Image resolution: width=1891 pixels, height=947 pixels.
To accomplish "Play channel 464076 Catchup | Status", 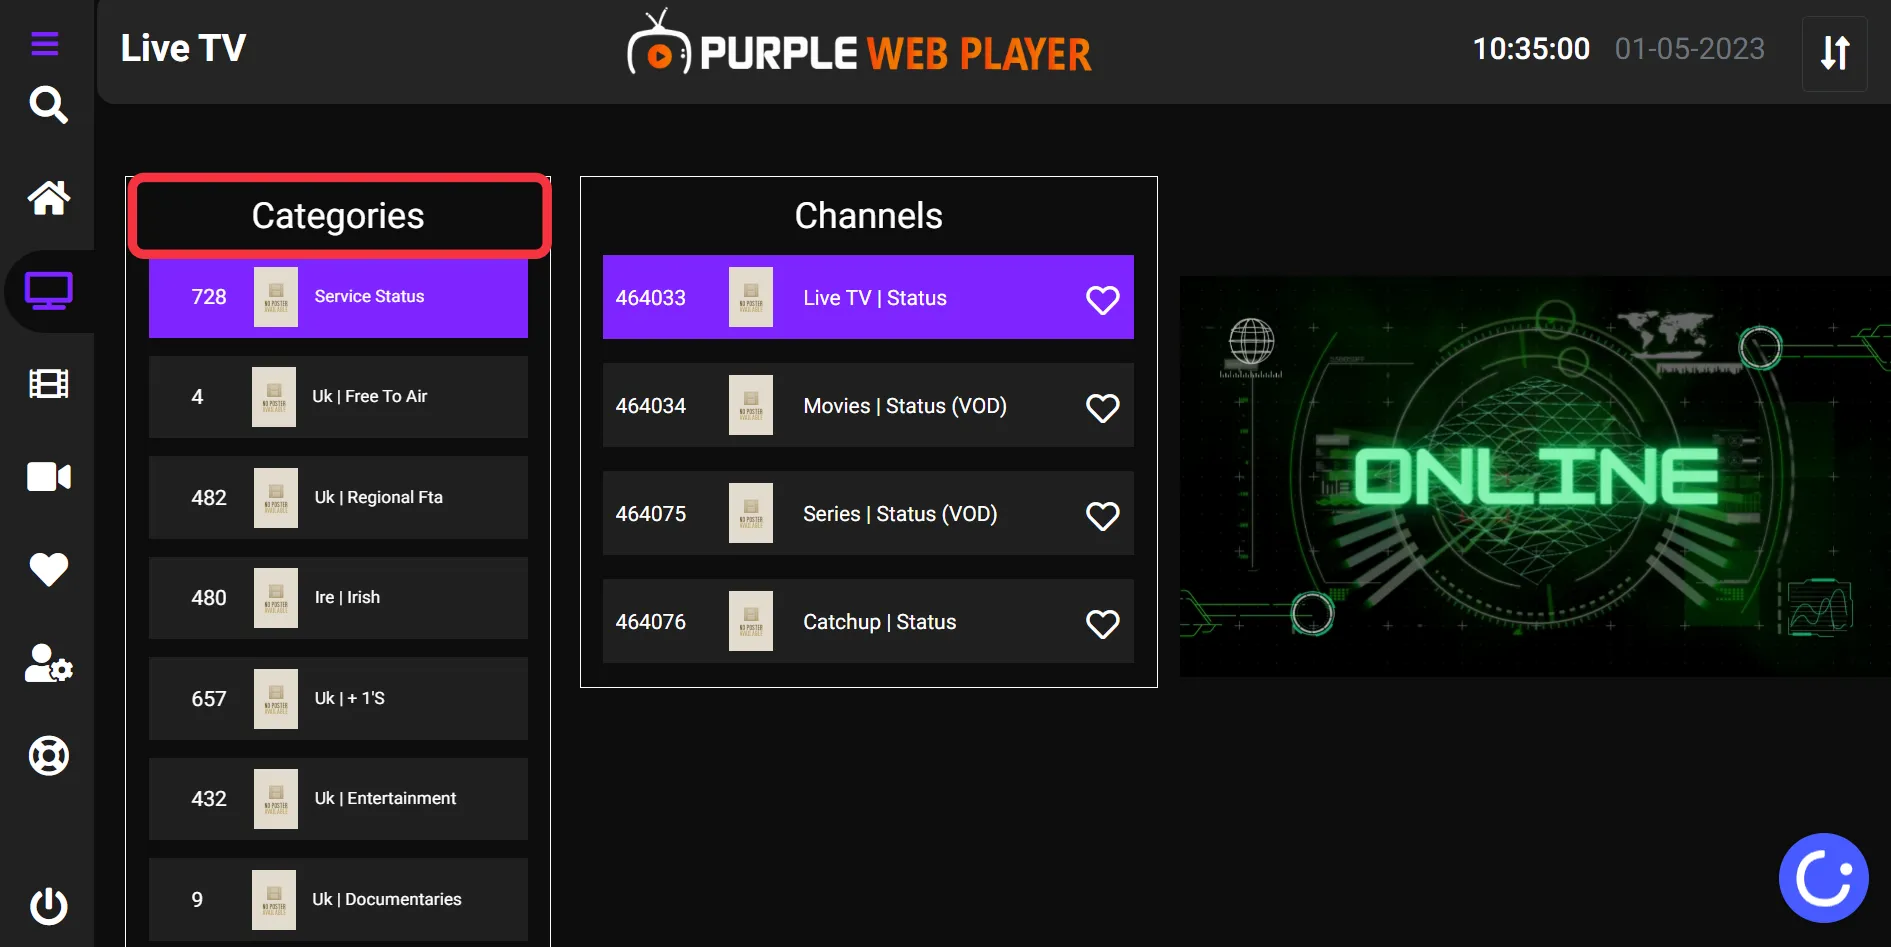I will point(868,621).
